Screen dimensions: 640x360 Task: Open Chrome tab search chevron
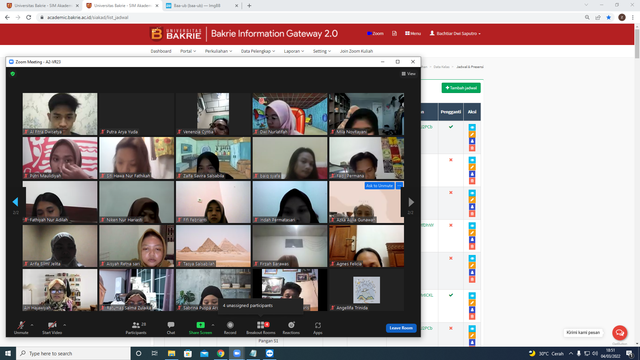pos(586,5)
